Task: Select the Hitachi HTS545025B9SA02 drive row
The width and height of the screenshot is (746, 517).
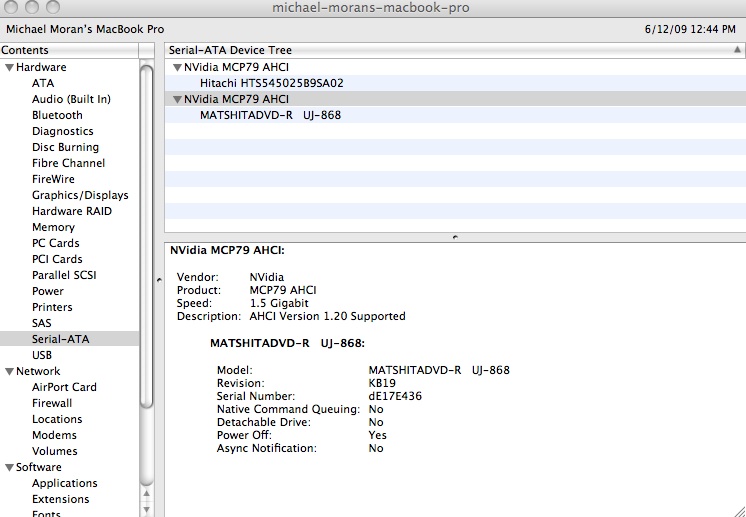Action: [x=455, y=83]
